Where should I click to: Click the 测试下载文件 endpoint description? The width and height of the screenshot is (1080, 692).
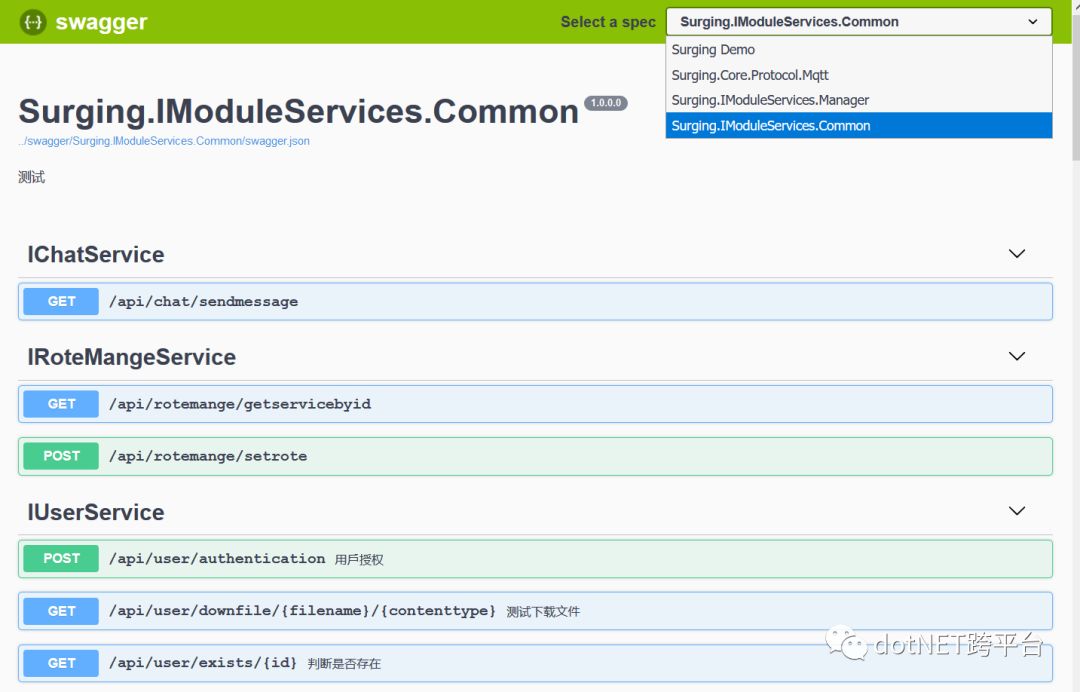coord(543,611)
